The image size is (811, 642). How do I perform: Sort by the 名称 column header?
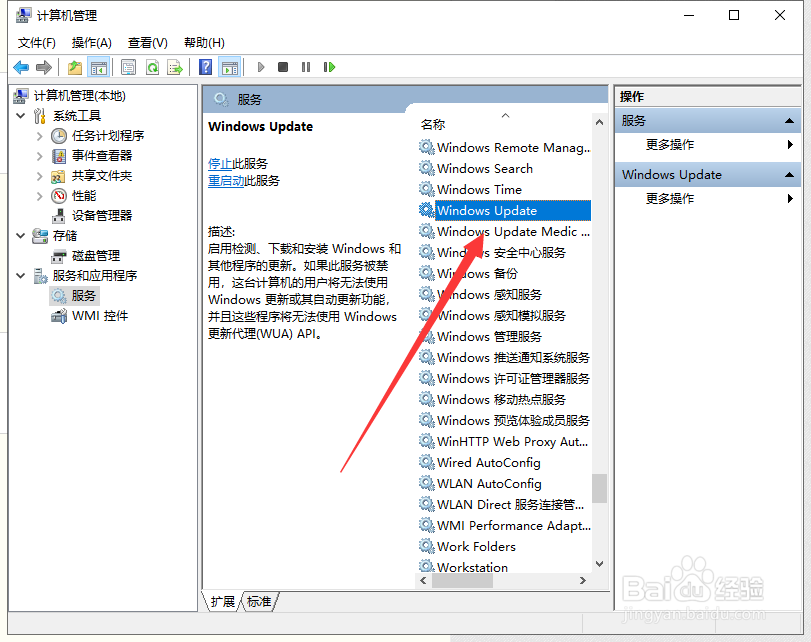pos(433,125)
